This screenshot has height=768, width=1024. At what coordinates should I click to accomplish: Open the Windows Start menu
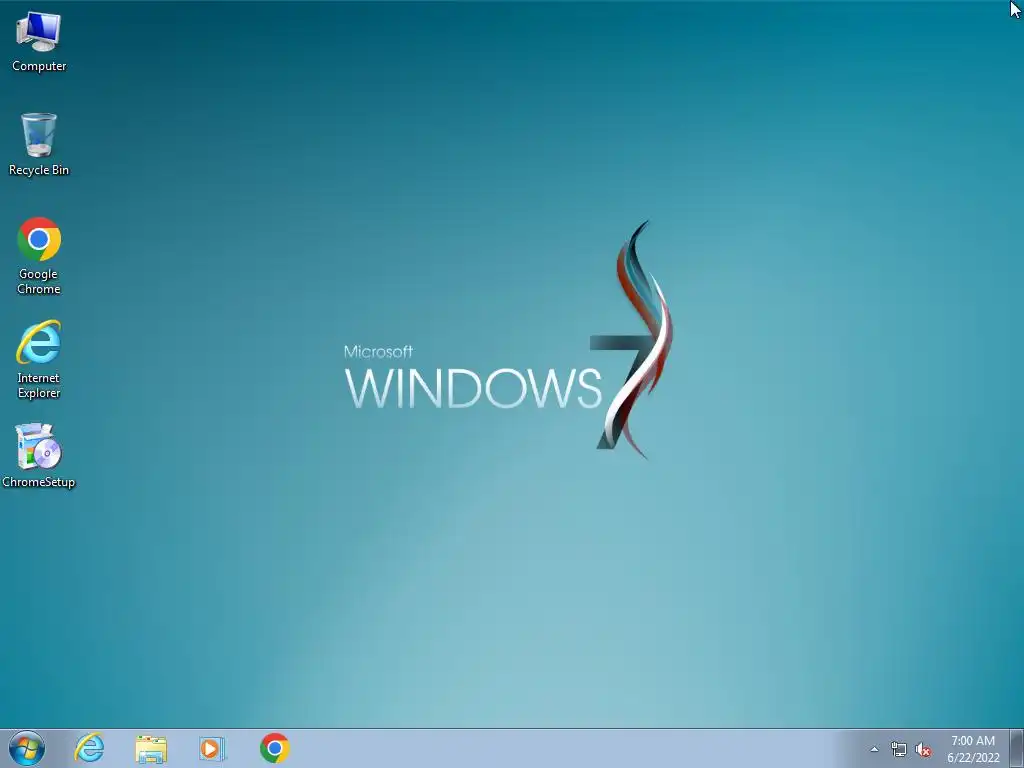[x=27, y=748]
